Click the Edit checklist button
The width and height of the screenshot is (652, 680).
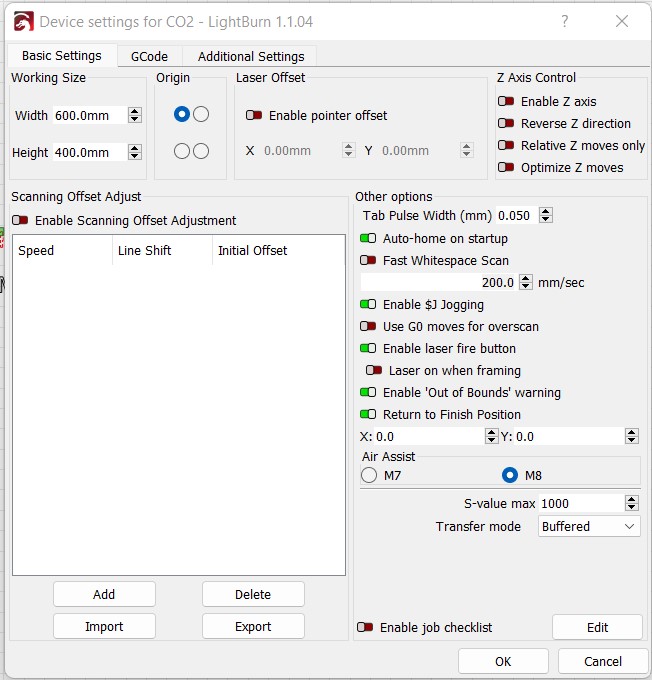(x=597, y=627)
